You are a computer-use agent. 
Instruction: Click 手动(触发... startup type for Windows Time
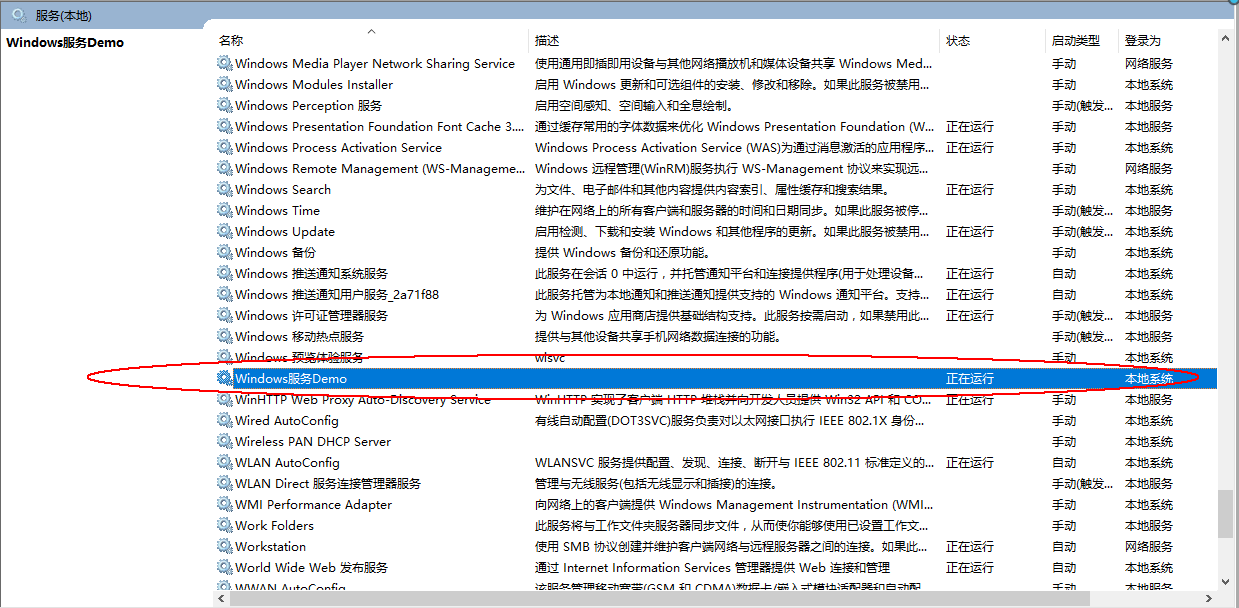pyautogui.click(x=1082, y=210)
